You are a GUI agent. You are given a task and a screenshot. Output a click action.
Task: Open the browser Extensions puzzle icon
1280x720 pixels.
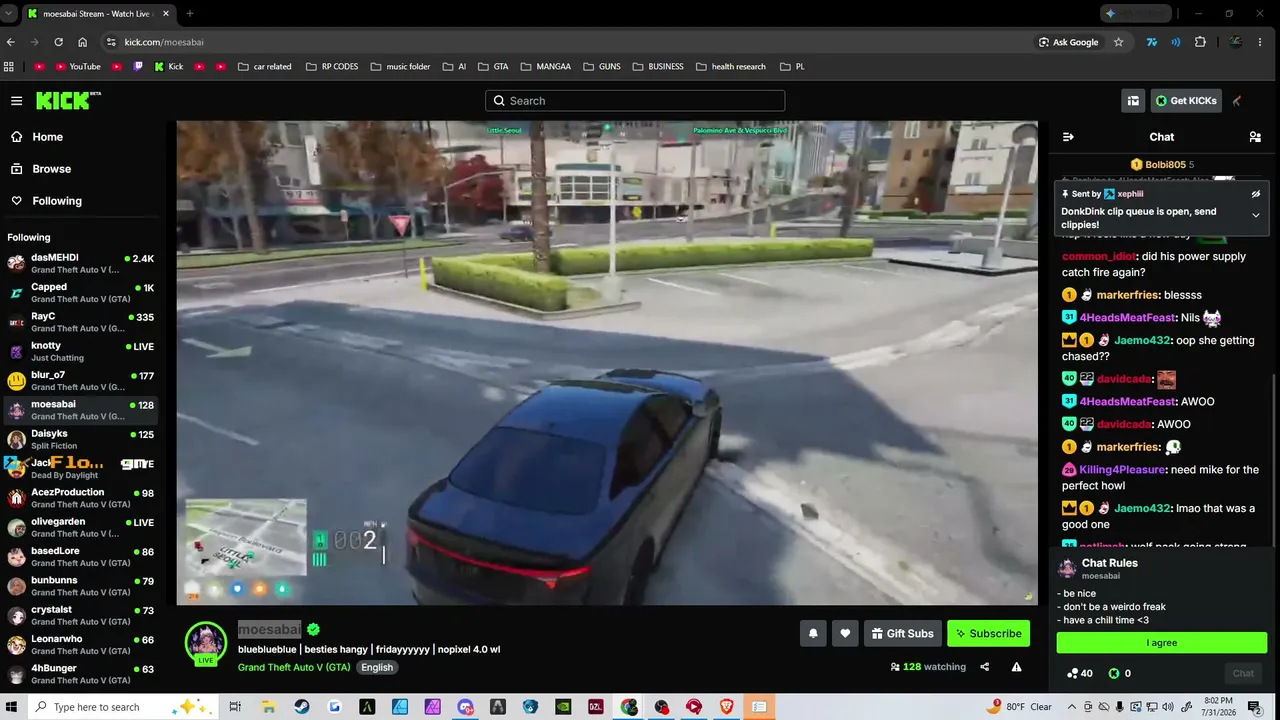(x=1200, y=42)
